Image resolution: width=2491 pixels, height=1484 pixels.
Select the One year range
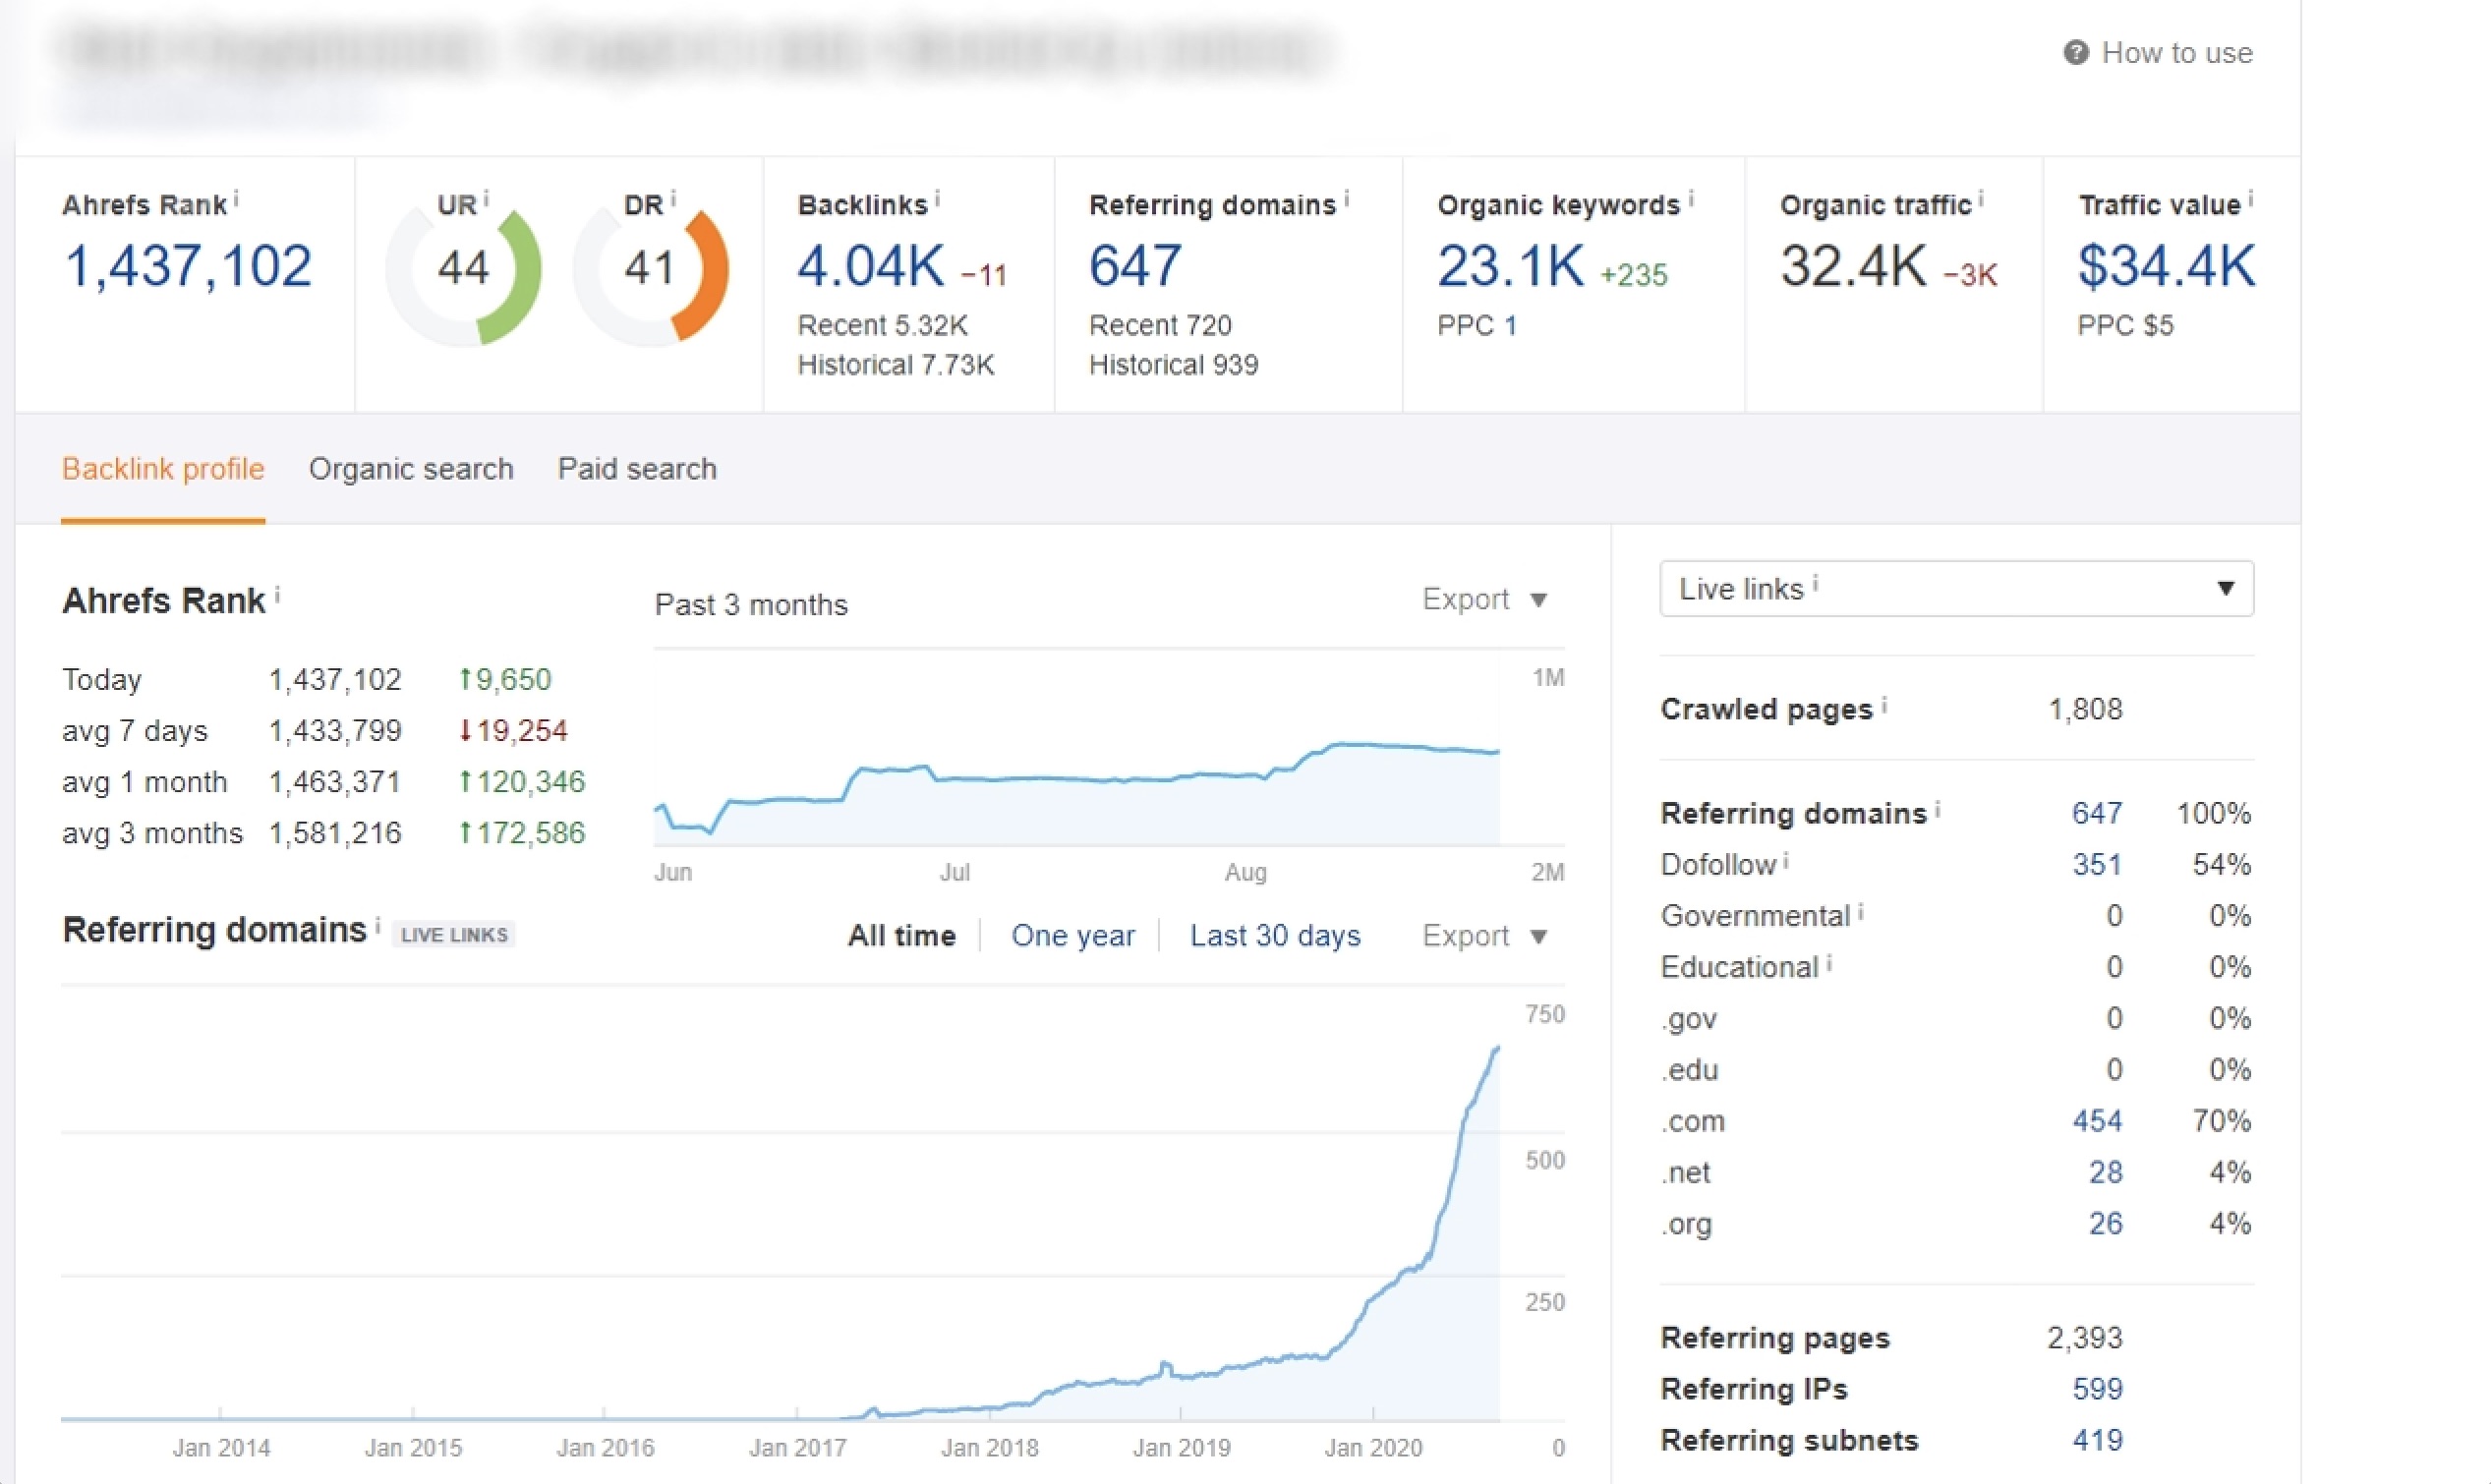pos(1072,936)
